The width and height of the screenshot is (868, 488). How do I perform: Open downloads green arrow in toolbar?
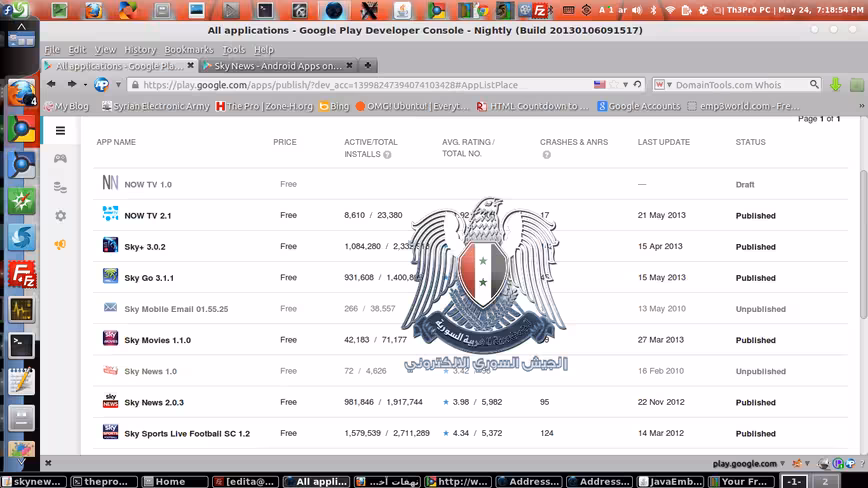tap(835, 85)
